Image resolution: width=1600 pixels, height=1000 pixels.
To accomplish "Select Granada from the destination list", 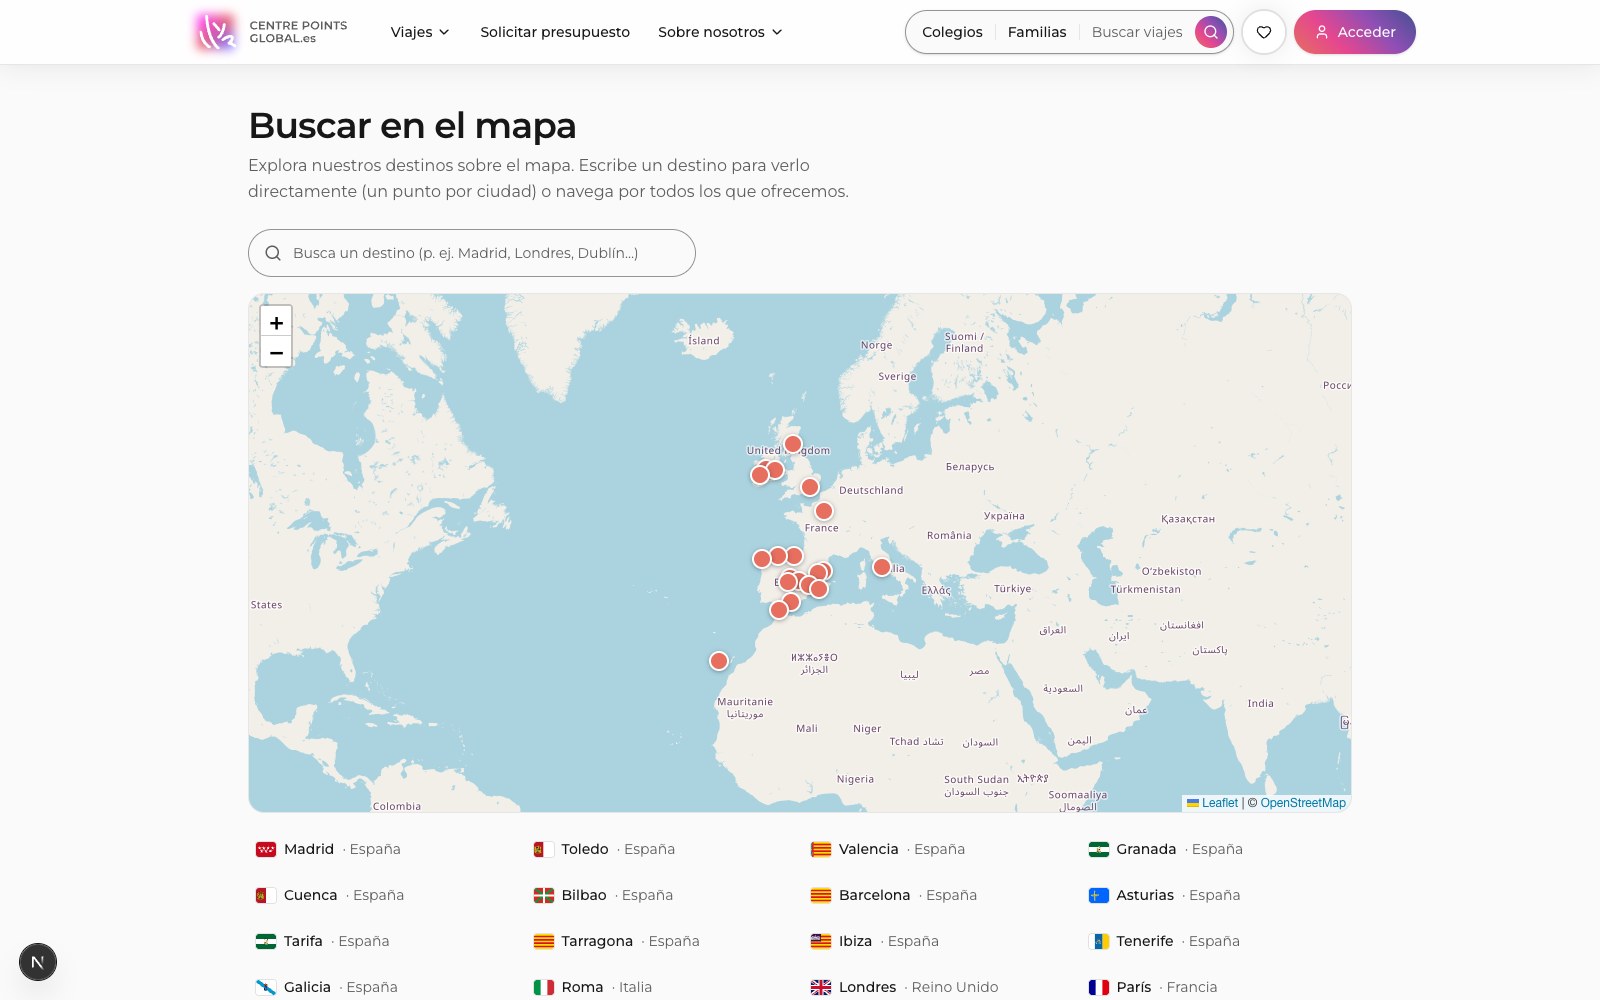I will pyautogui.click(x=1166, y=849).
